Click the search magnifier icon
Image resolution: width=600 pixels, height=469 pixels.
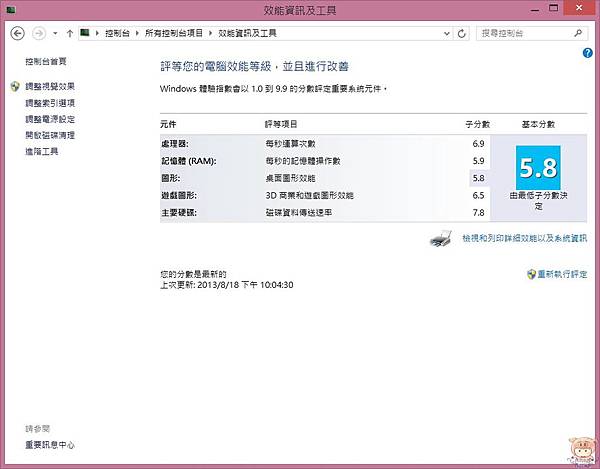point(578,33)
